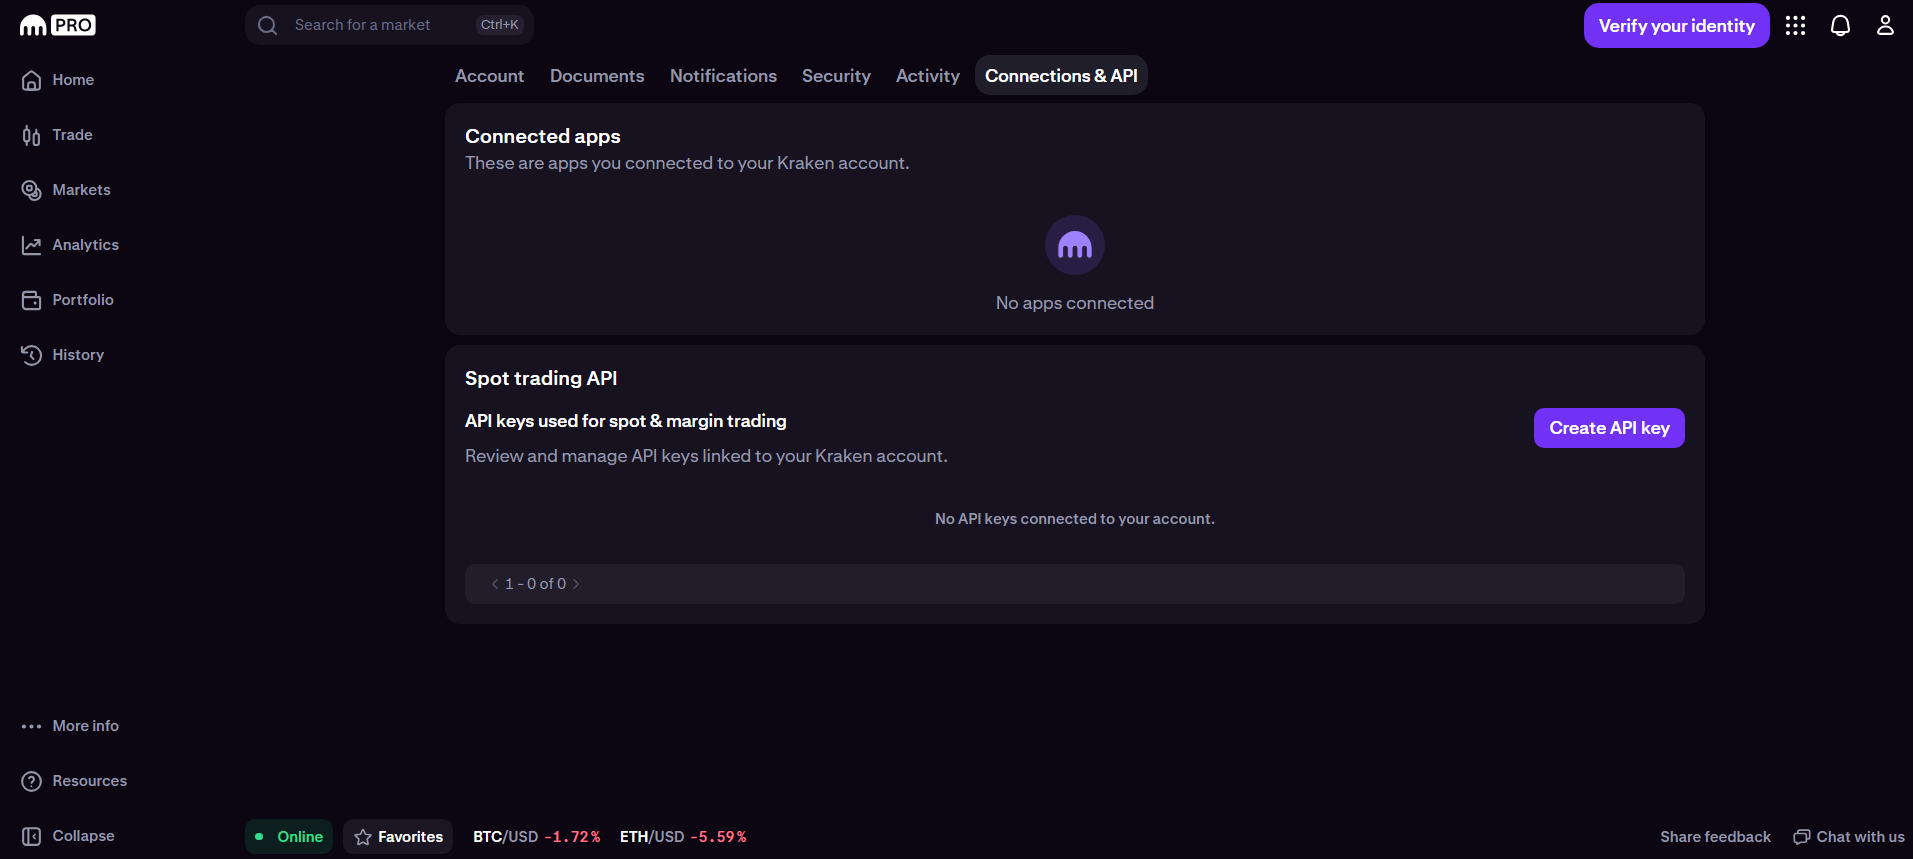This screenshot has height=859, width=1913.
Task: Click the 'Spot trading API' heading
Action: [x=541, y=378]
